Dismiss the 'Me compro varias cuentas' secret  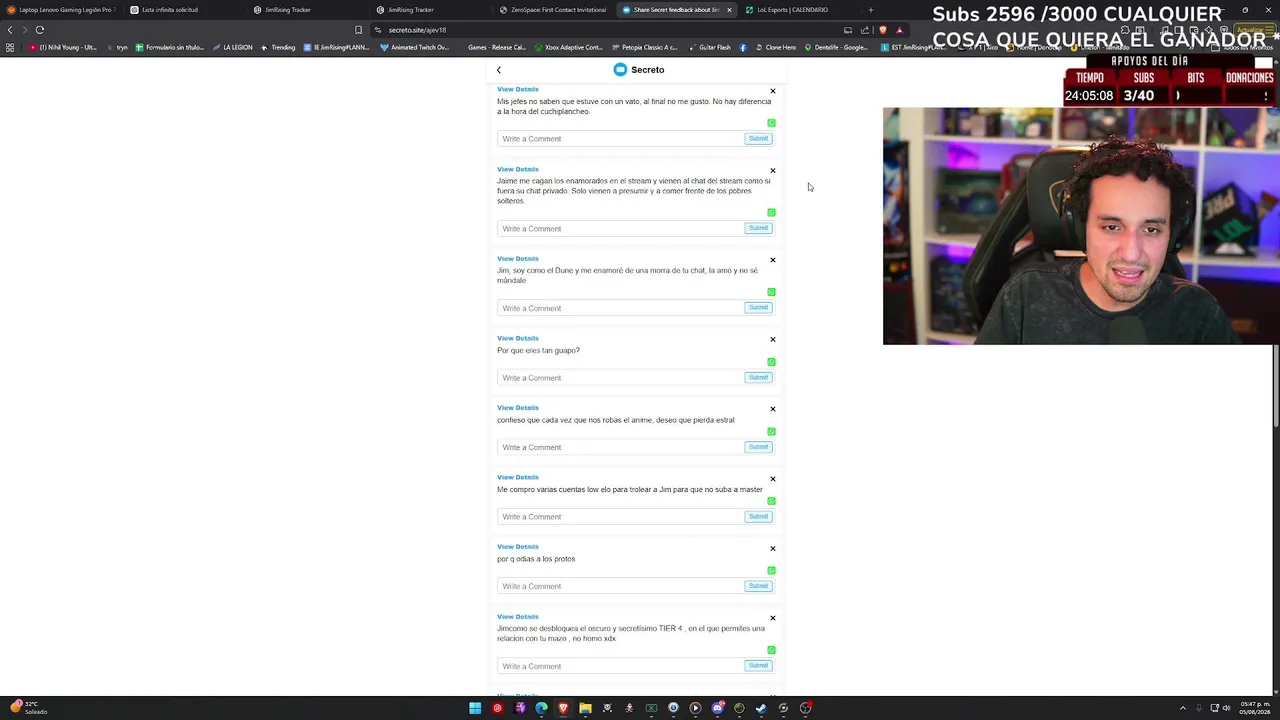(772, 479)
